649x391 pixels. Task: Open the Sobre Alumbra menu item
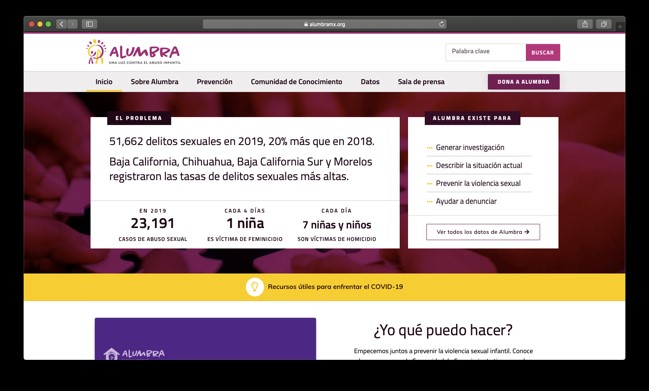click(x=154, y=82)
